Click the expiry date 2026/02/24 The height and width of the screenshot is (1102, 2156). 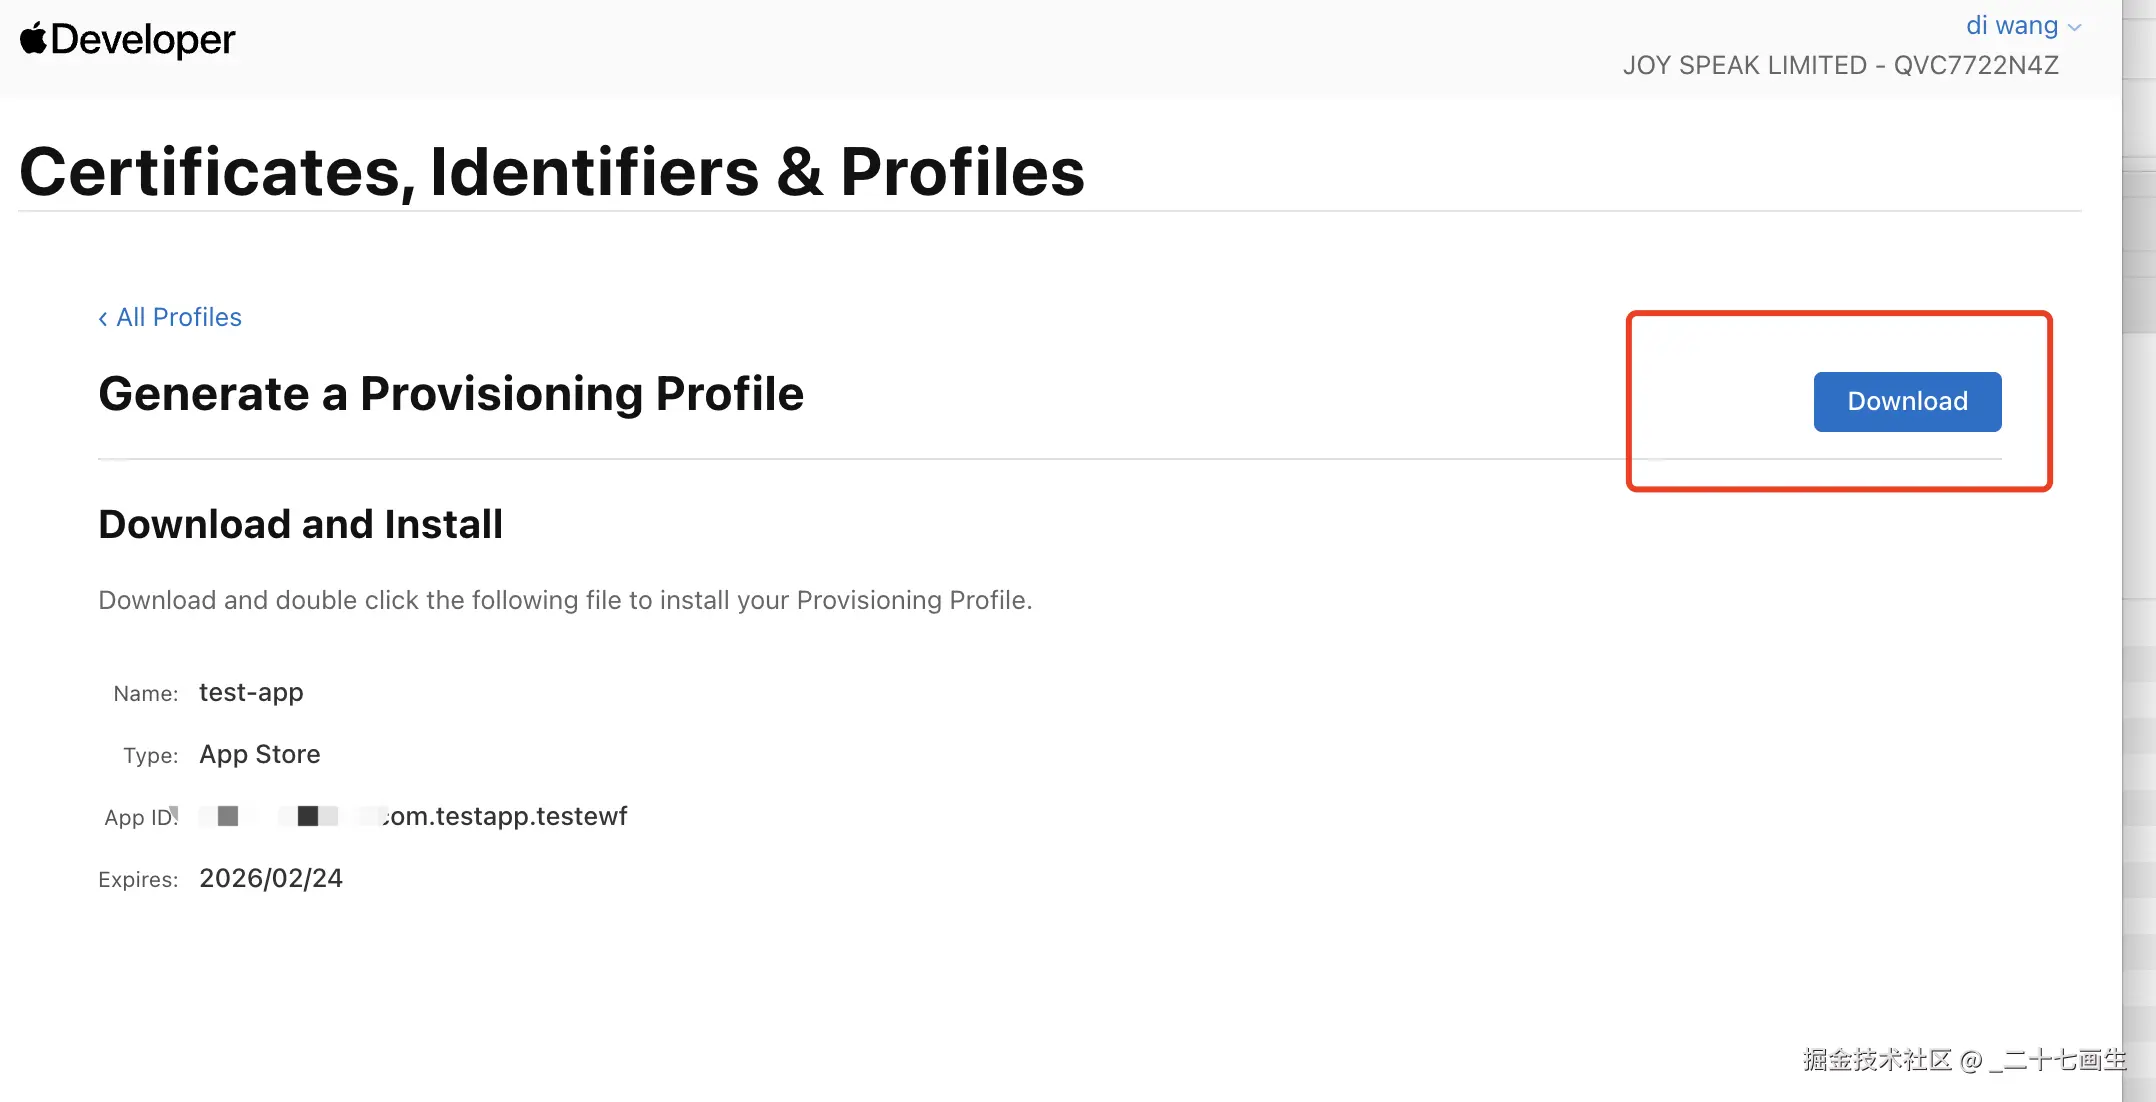click(271, 879)
